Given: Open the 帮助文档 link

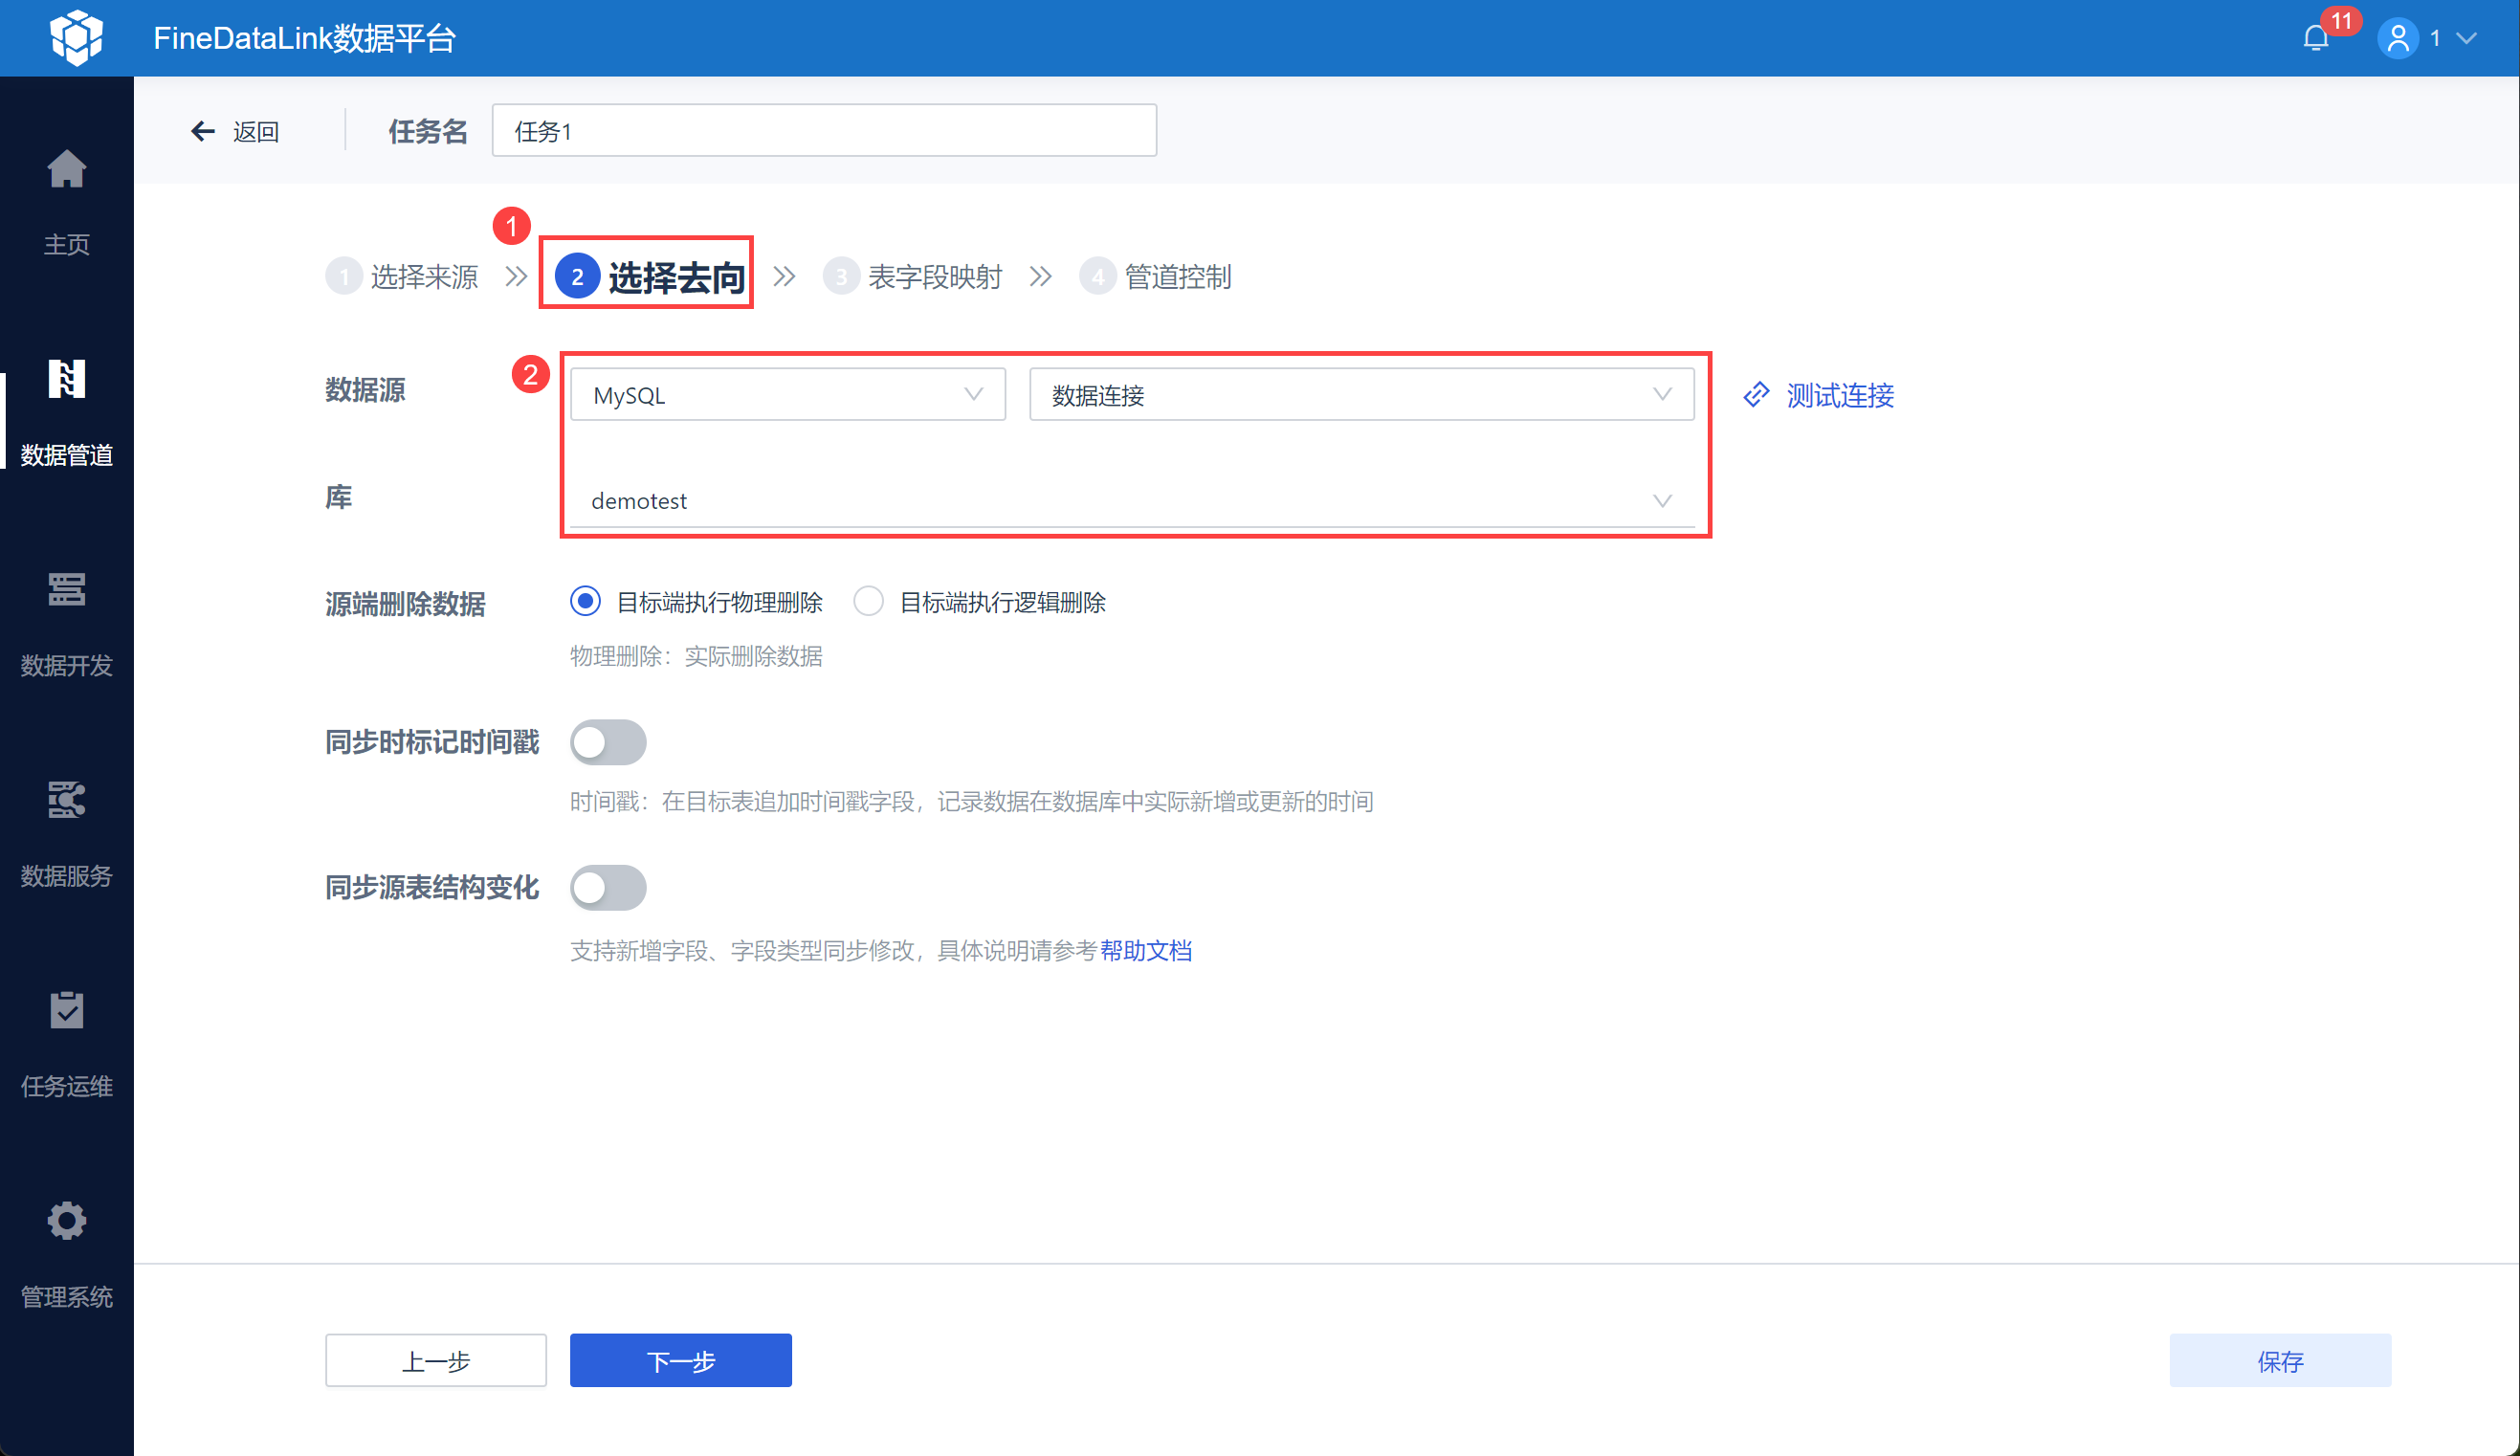Looking at the screenshot, I should [x=1145, y=950].
